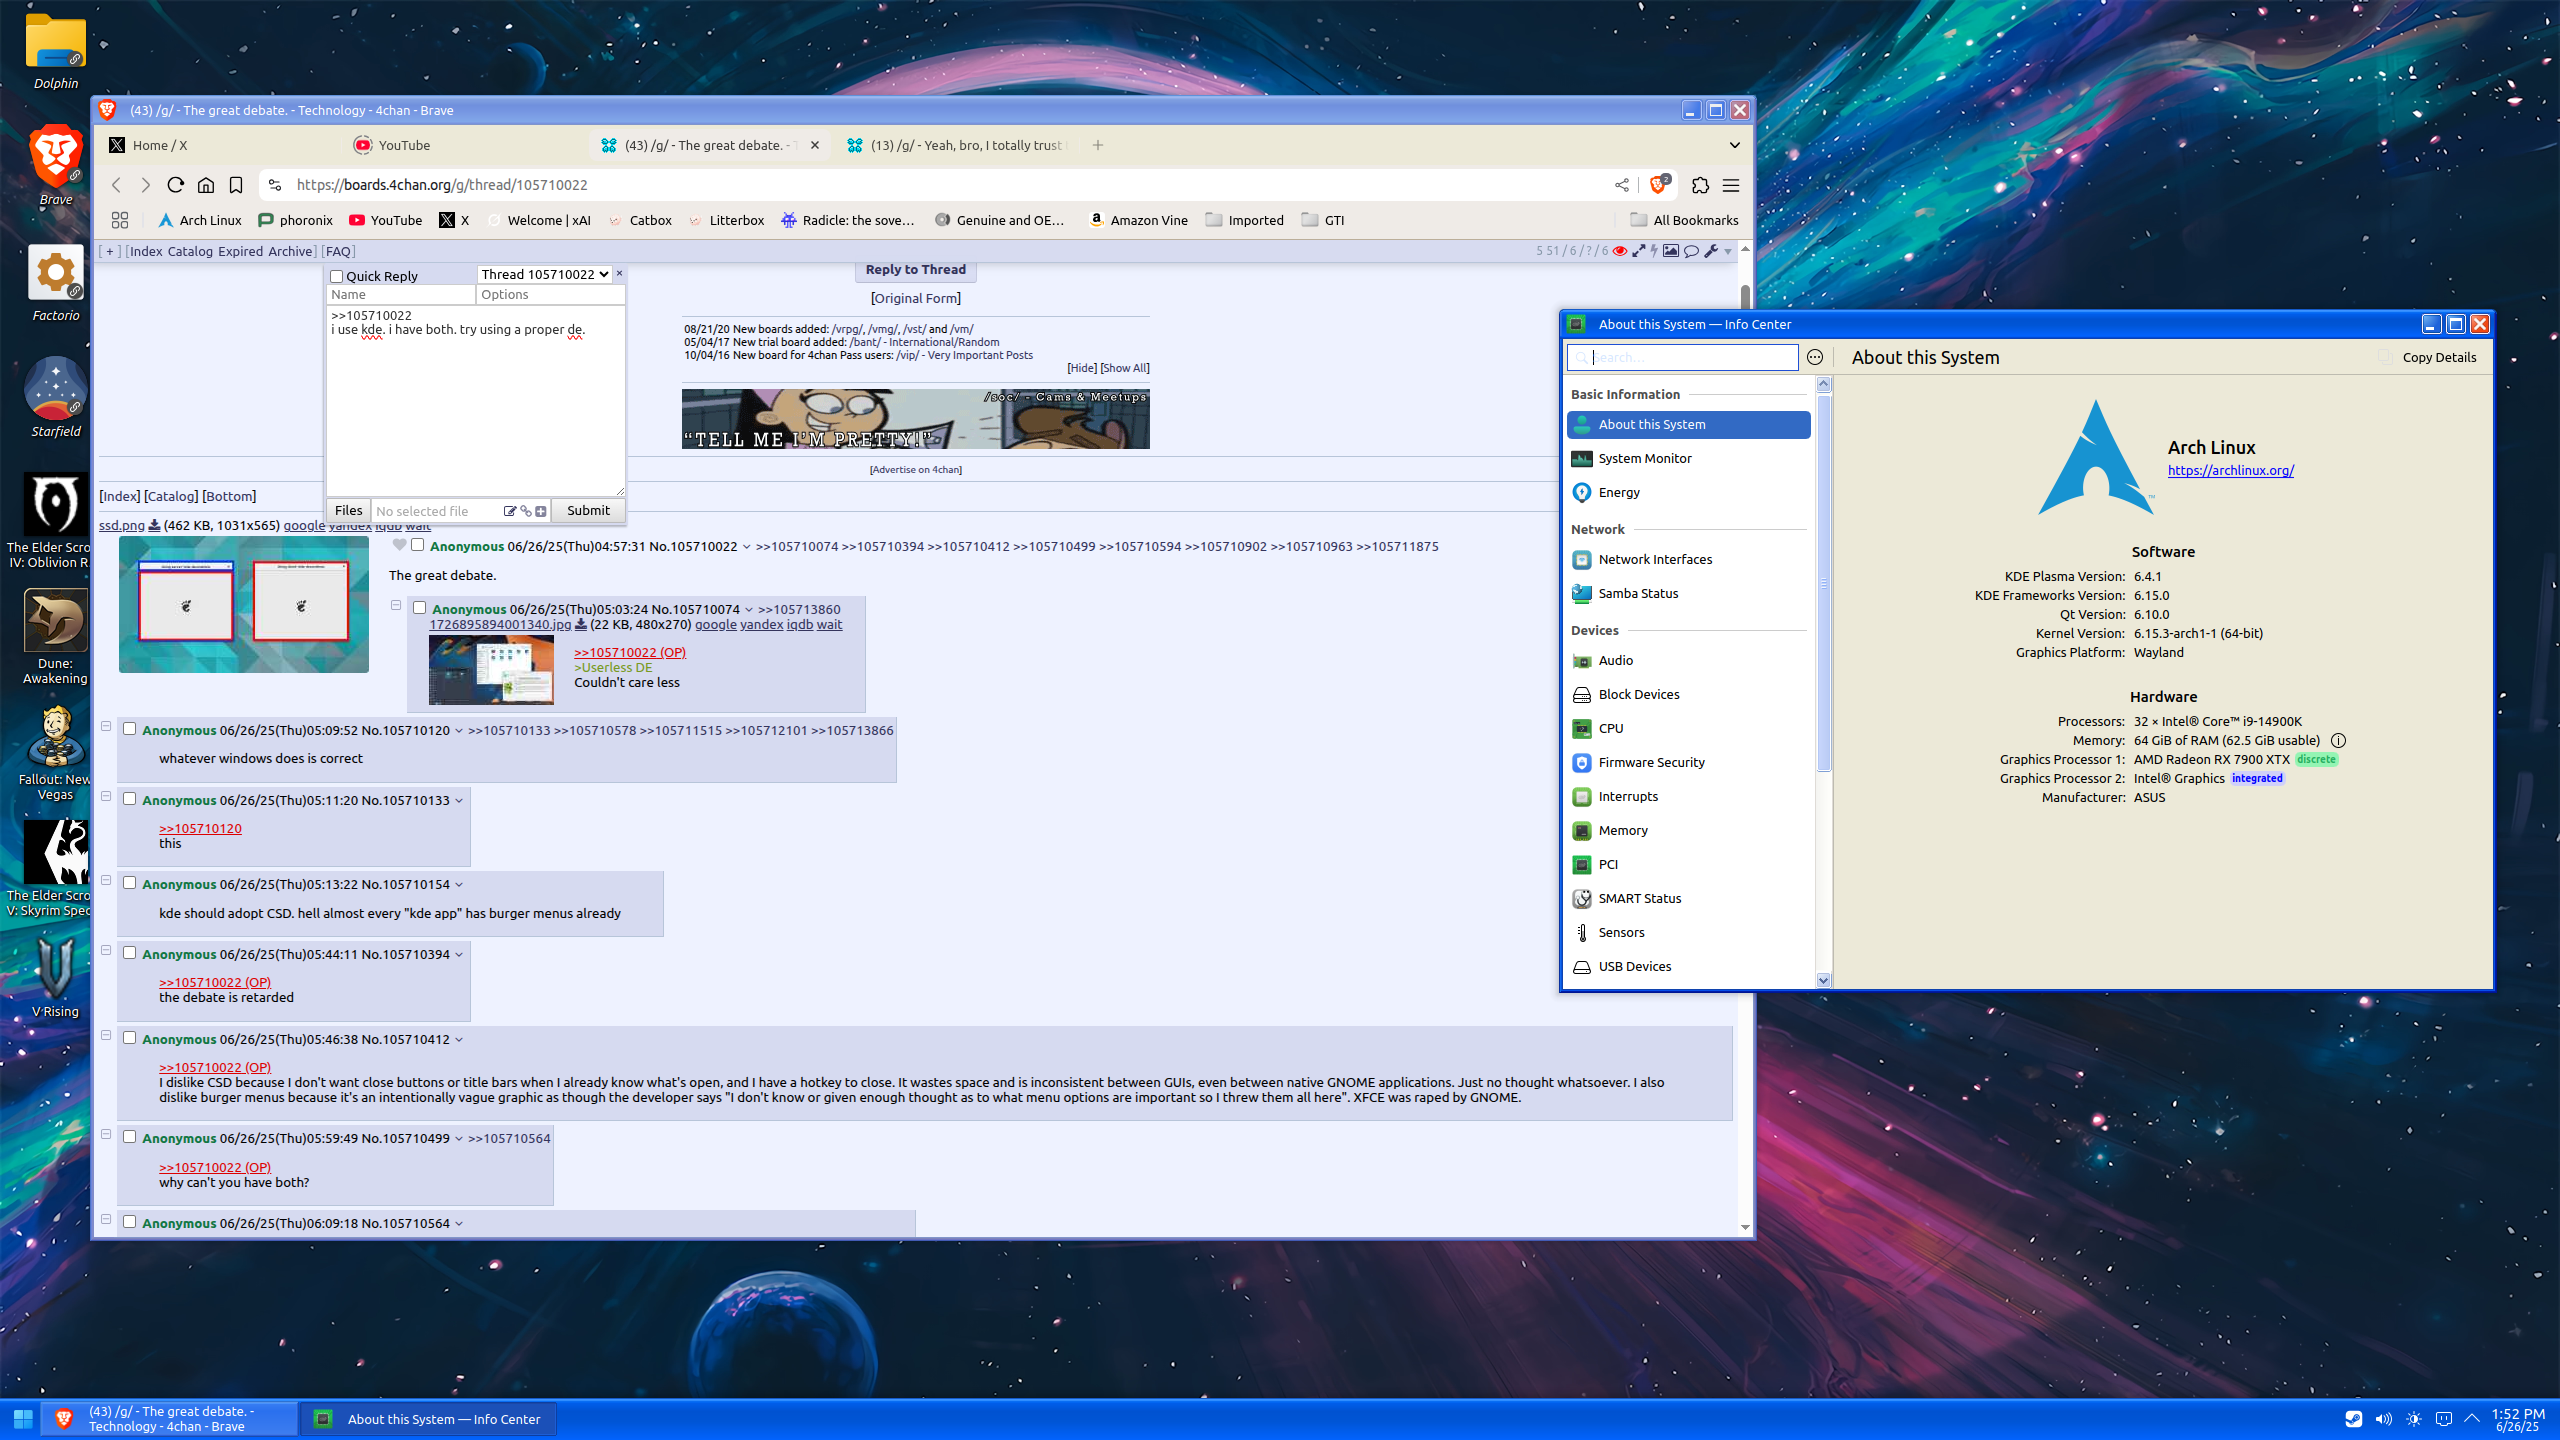Open the 4chan header dropdown triangle

pyautogui.click(x=1728, y=252)
